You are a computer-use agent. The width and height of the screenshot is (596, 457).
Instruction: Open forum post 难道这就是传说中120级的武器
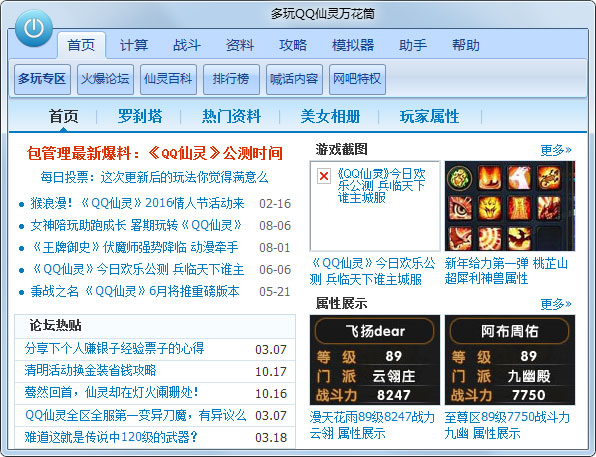[x=111, y=437]
